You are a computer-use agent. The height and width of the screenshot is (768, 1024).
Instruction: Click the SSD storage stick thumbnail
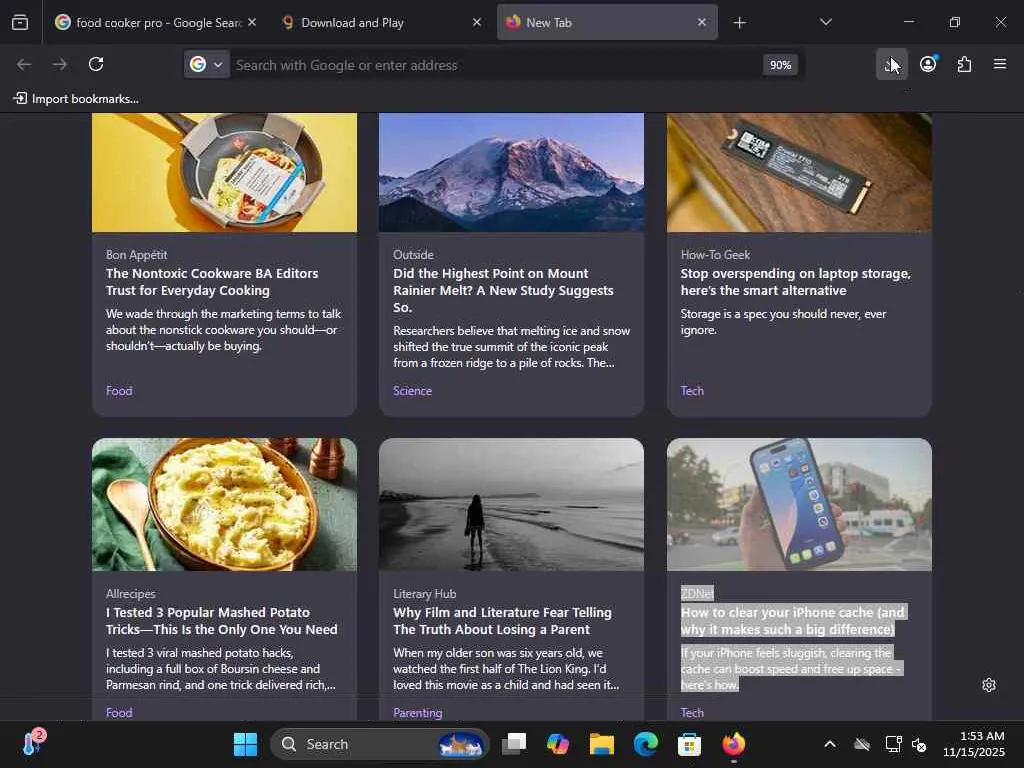click(799, 172)
